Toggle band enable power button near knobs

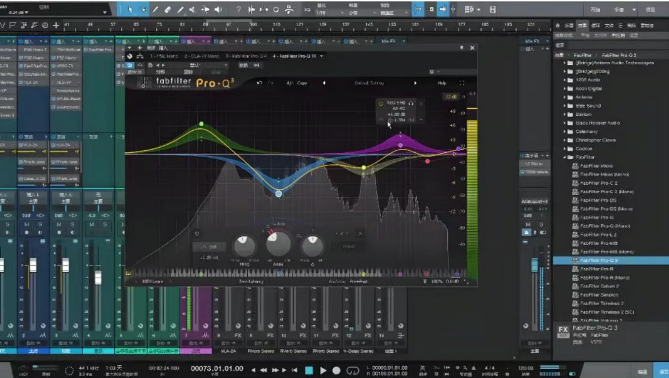click(197, 233)
